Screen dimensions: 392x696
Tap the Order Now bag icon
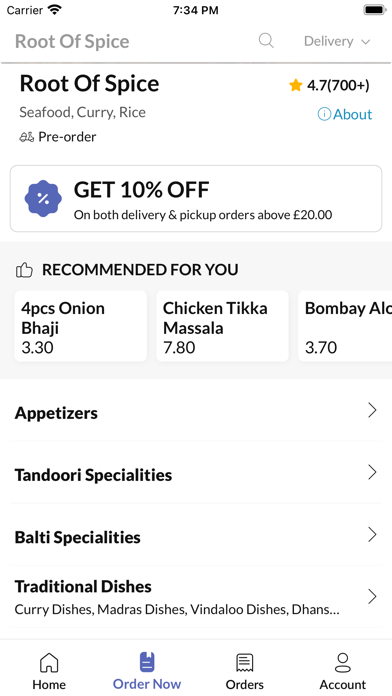pyautogui.click(x=147, y=661)
